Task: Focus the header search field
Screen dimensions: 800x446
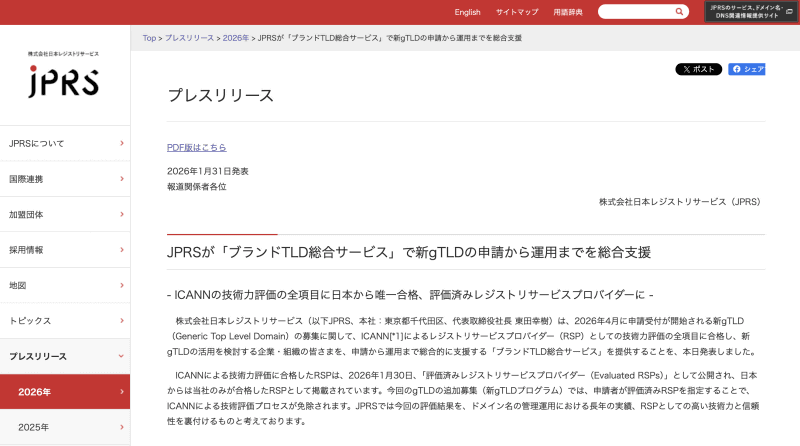Action: click(643, 11)
